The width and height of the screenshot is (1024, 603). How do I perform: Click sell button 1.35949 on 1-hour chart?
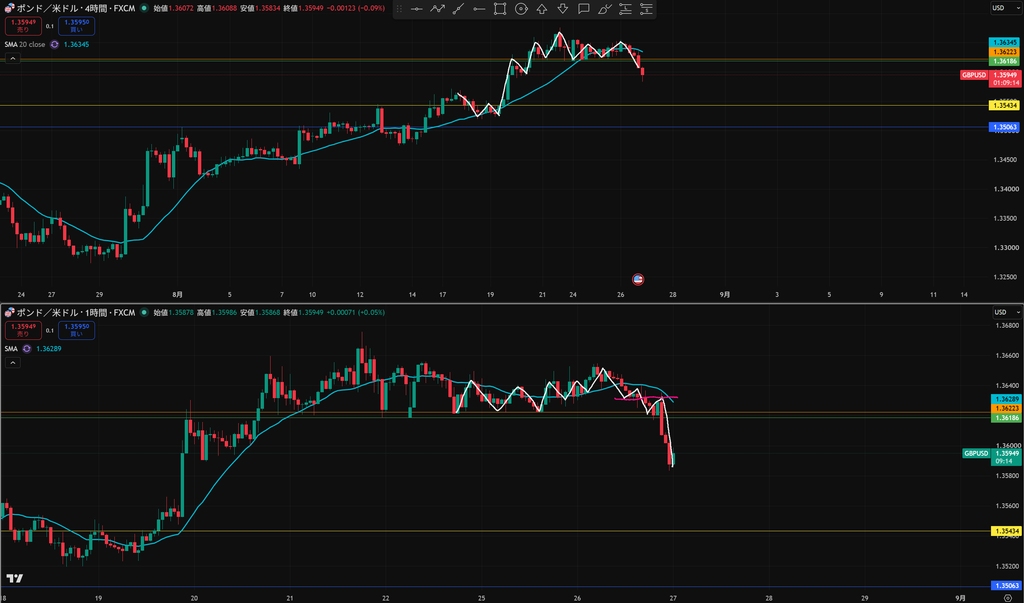pyautogui.click(x=23, y=330)
